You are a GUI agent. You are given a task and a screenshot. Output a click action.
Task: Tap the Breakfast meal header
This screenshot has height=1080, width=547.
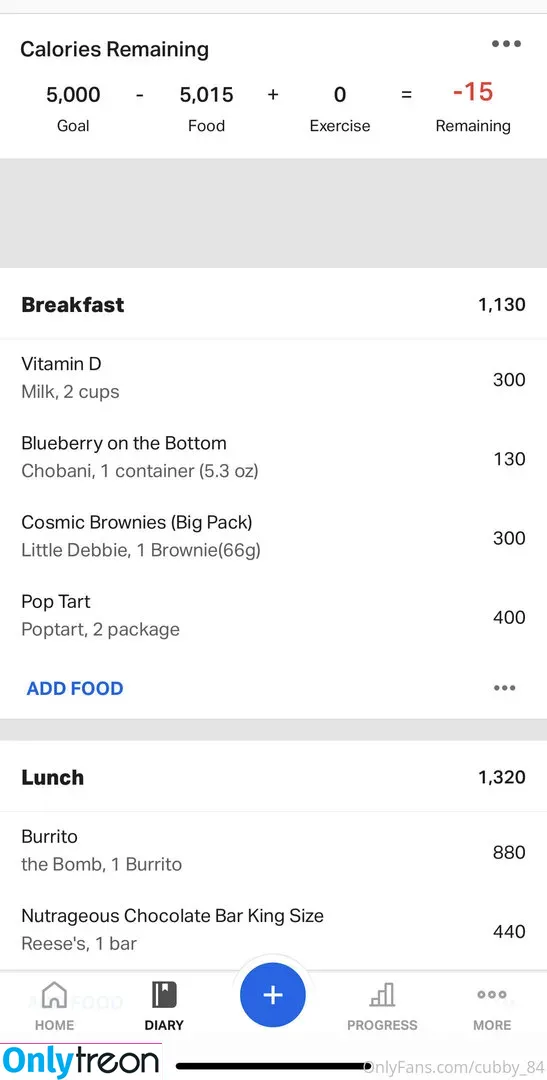pos(274,304)
